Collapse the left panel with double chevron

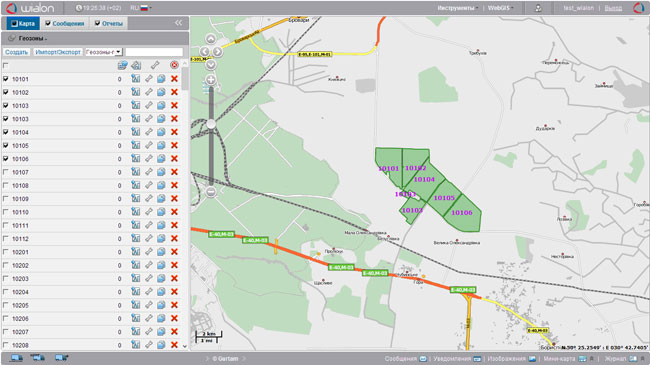point(178,23)
